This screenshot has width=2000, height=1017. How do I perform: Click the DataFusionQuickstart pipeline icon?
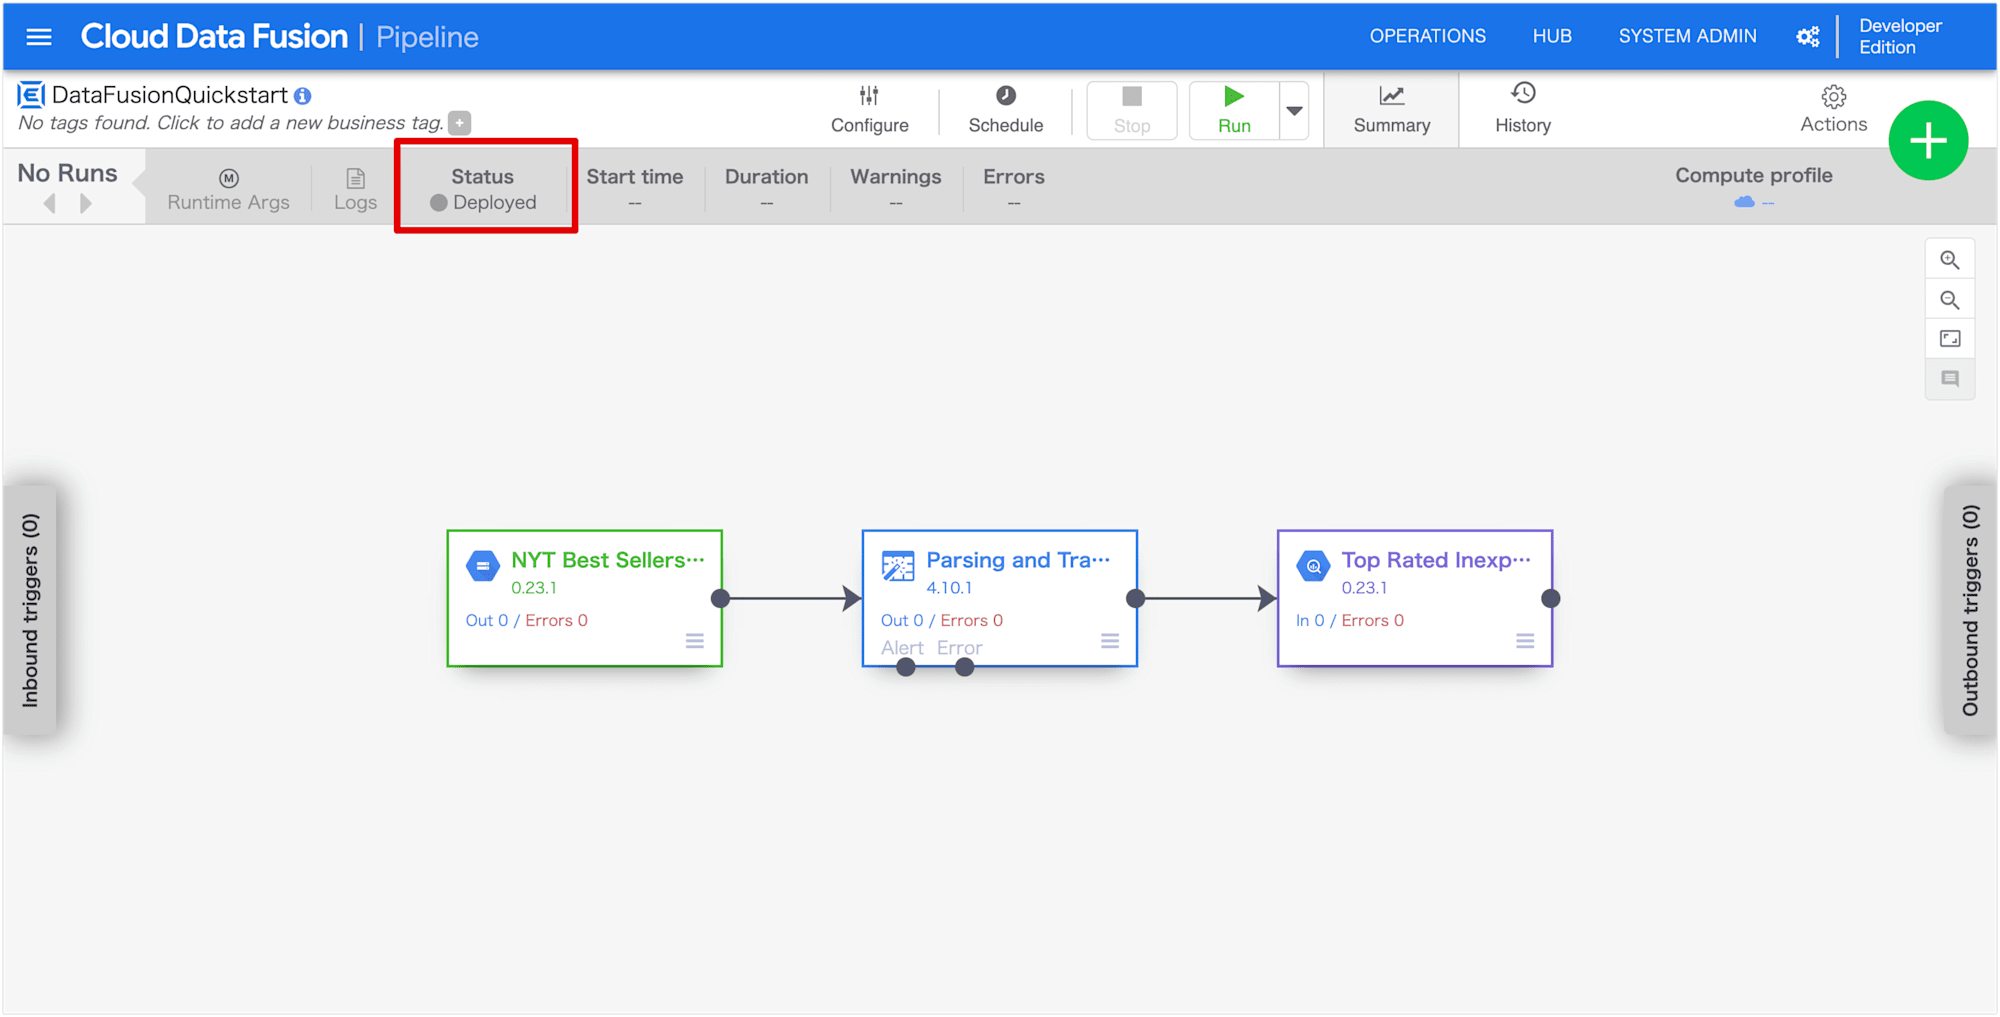tap(31, 95)
